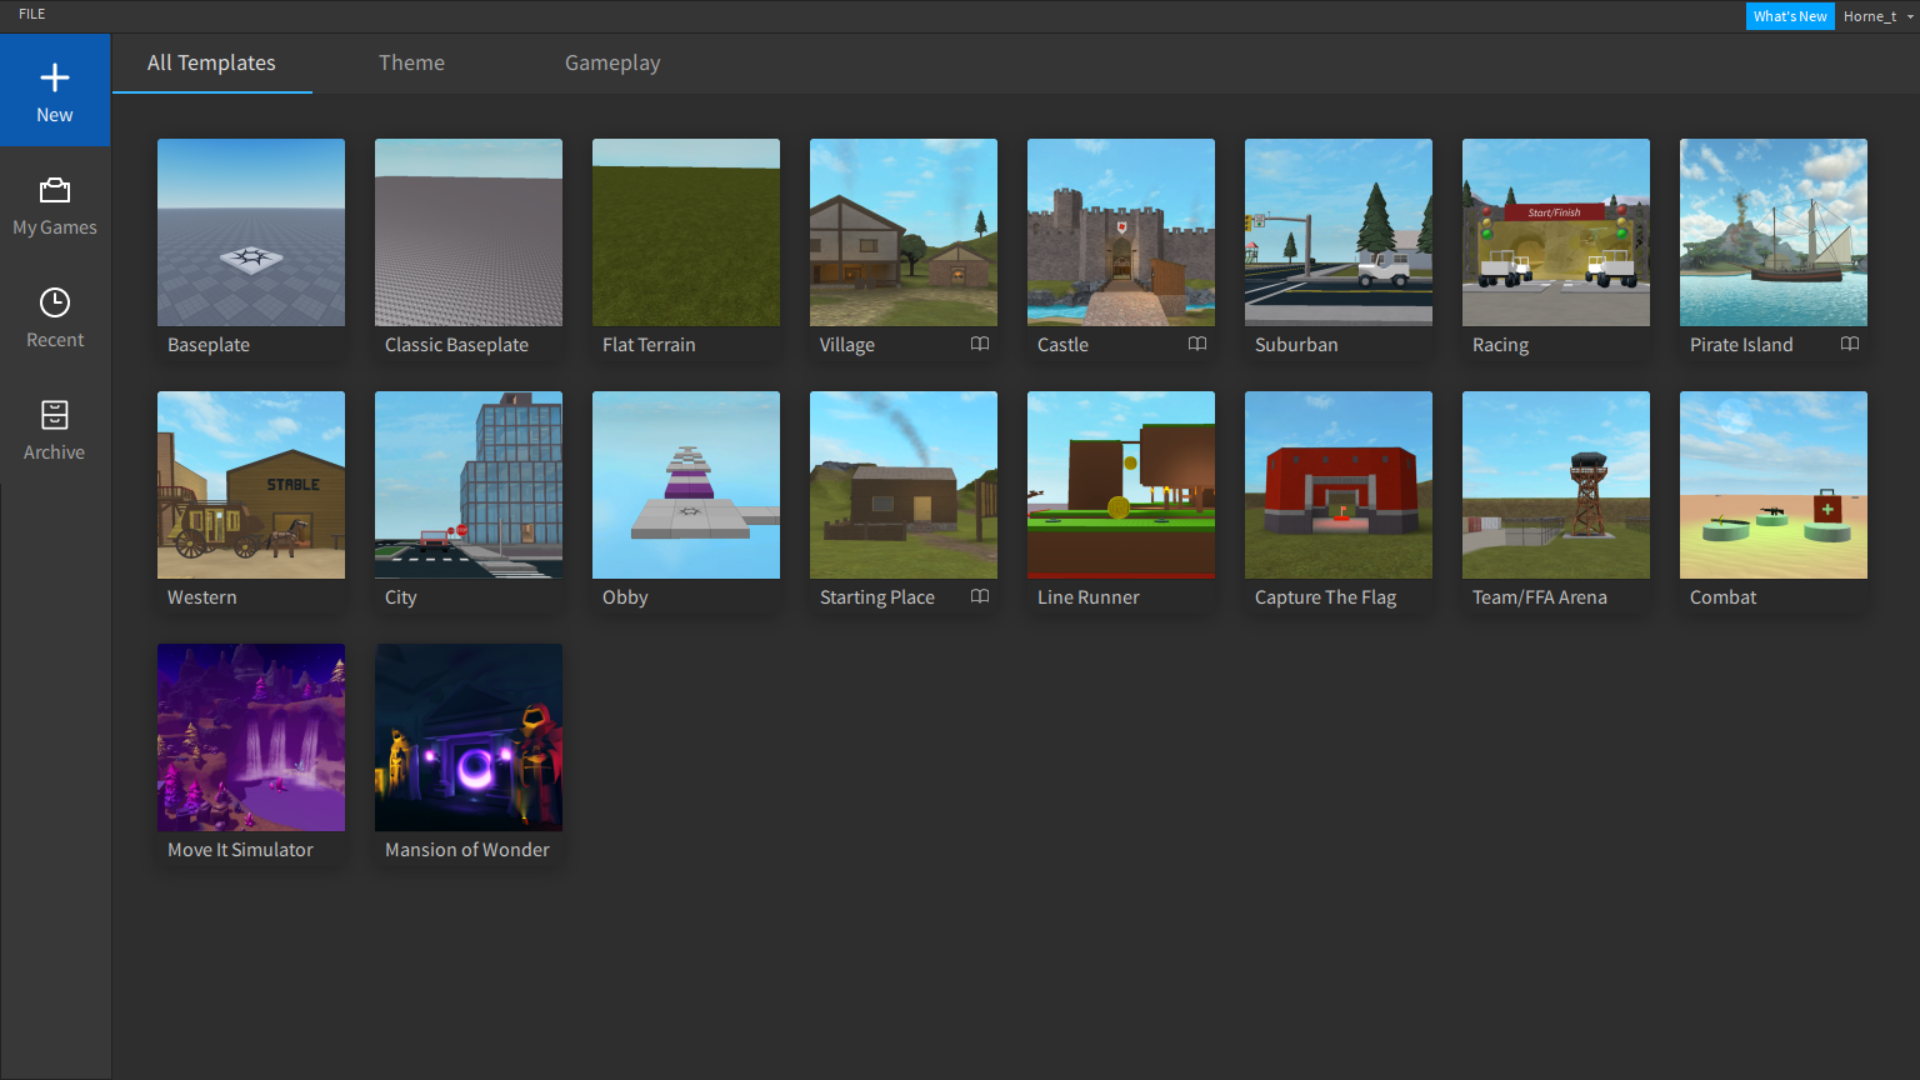
Task: Select the Castle template thumbnail
Action: pos(1121,232)
